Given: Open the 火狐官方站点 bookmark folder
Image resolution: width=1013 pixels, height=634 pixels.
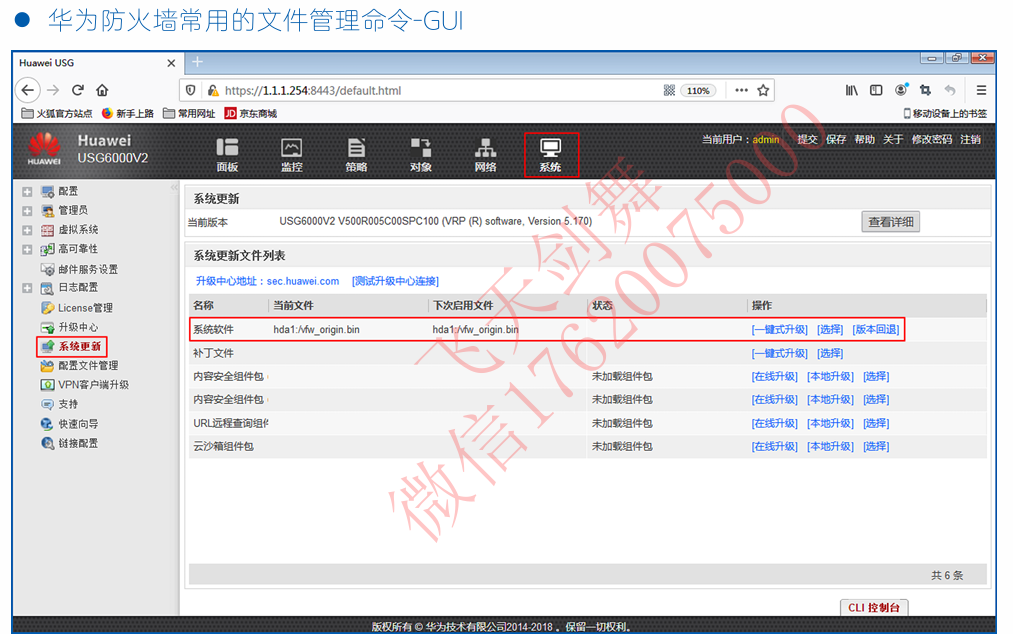Looking at the screenshot, I should tap(57, 114).
